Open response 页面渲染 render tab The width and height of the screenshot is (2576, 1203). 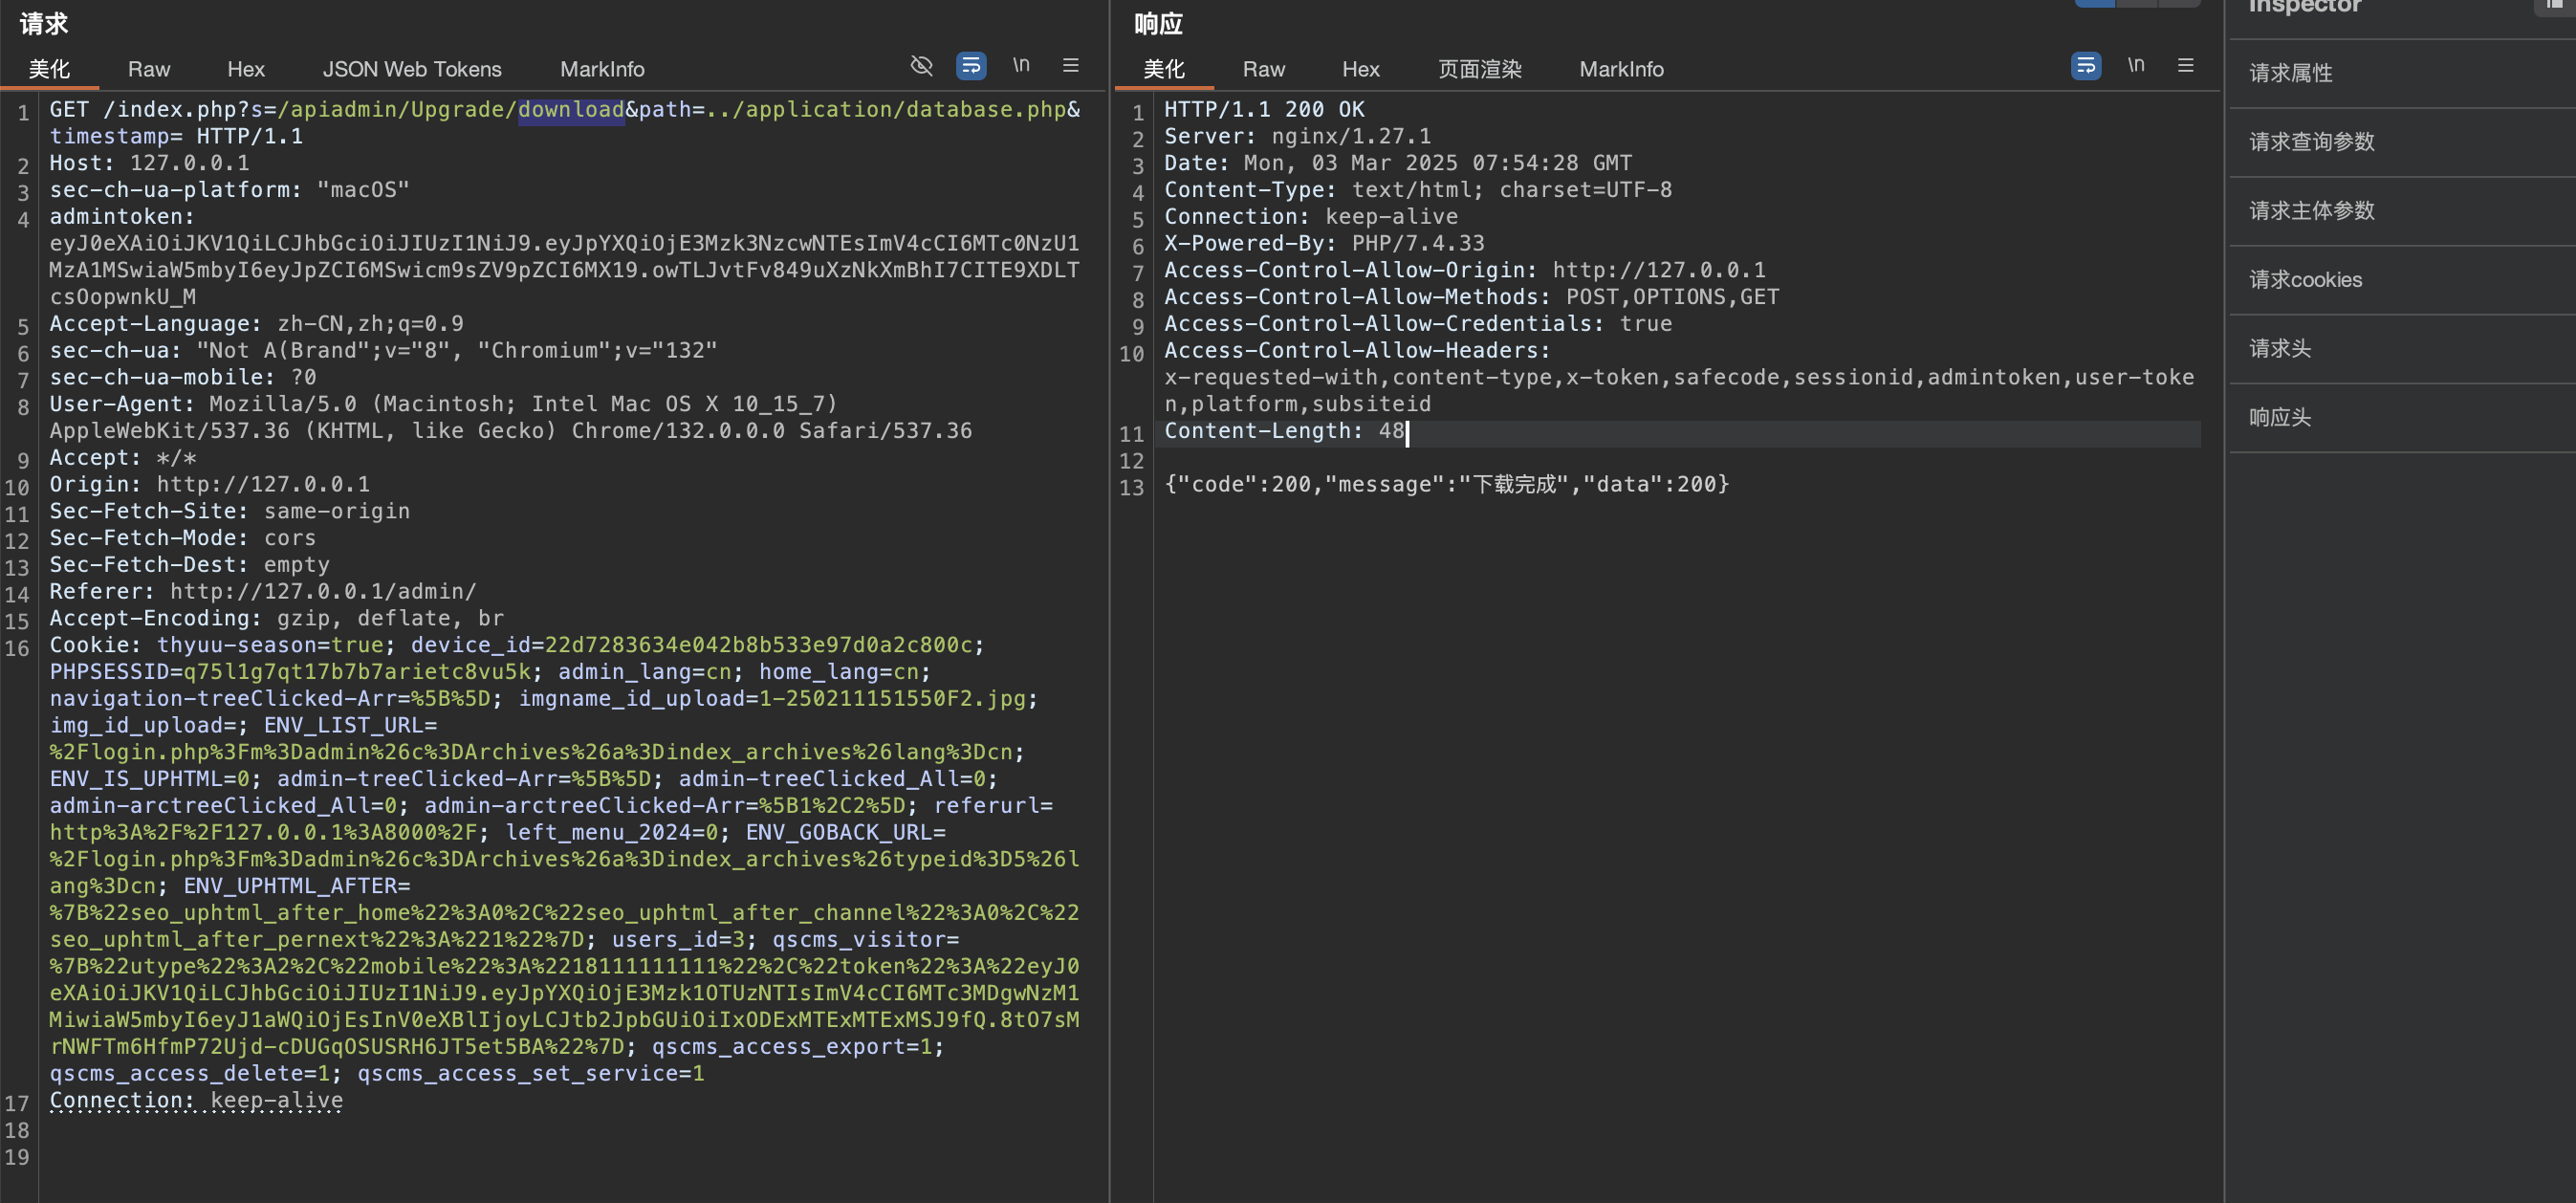click(1480, 69)
